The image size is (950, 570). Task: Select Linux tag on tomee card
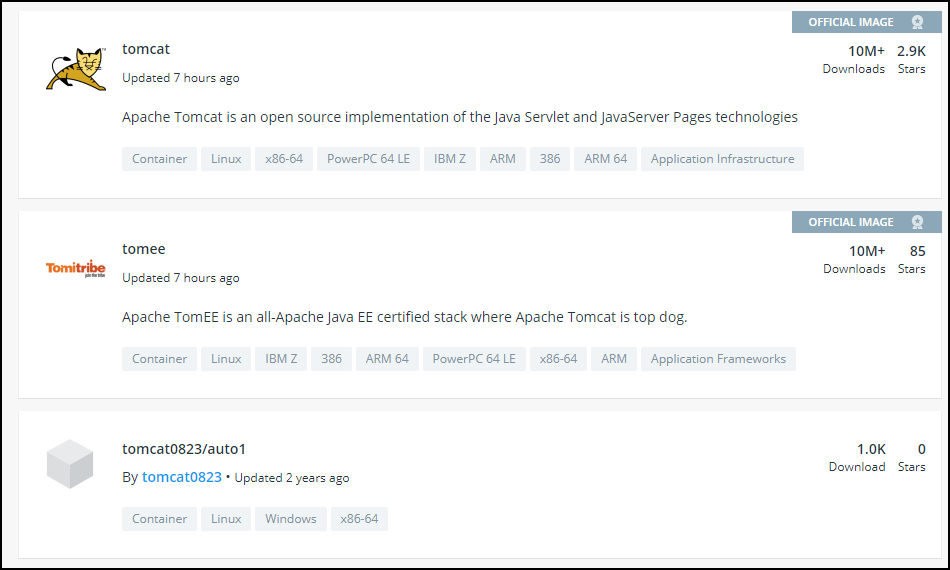[x=226, y=359]
